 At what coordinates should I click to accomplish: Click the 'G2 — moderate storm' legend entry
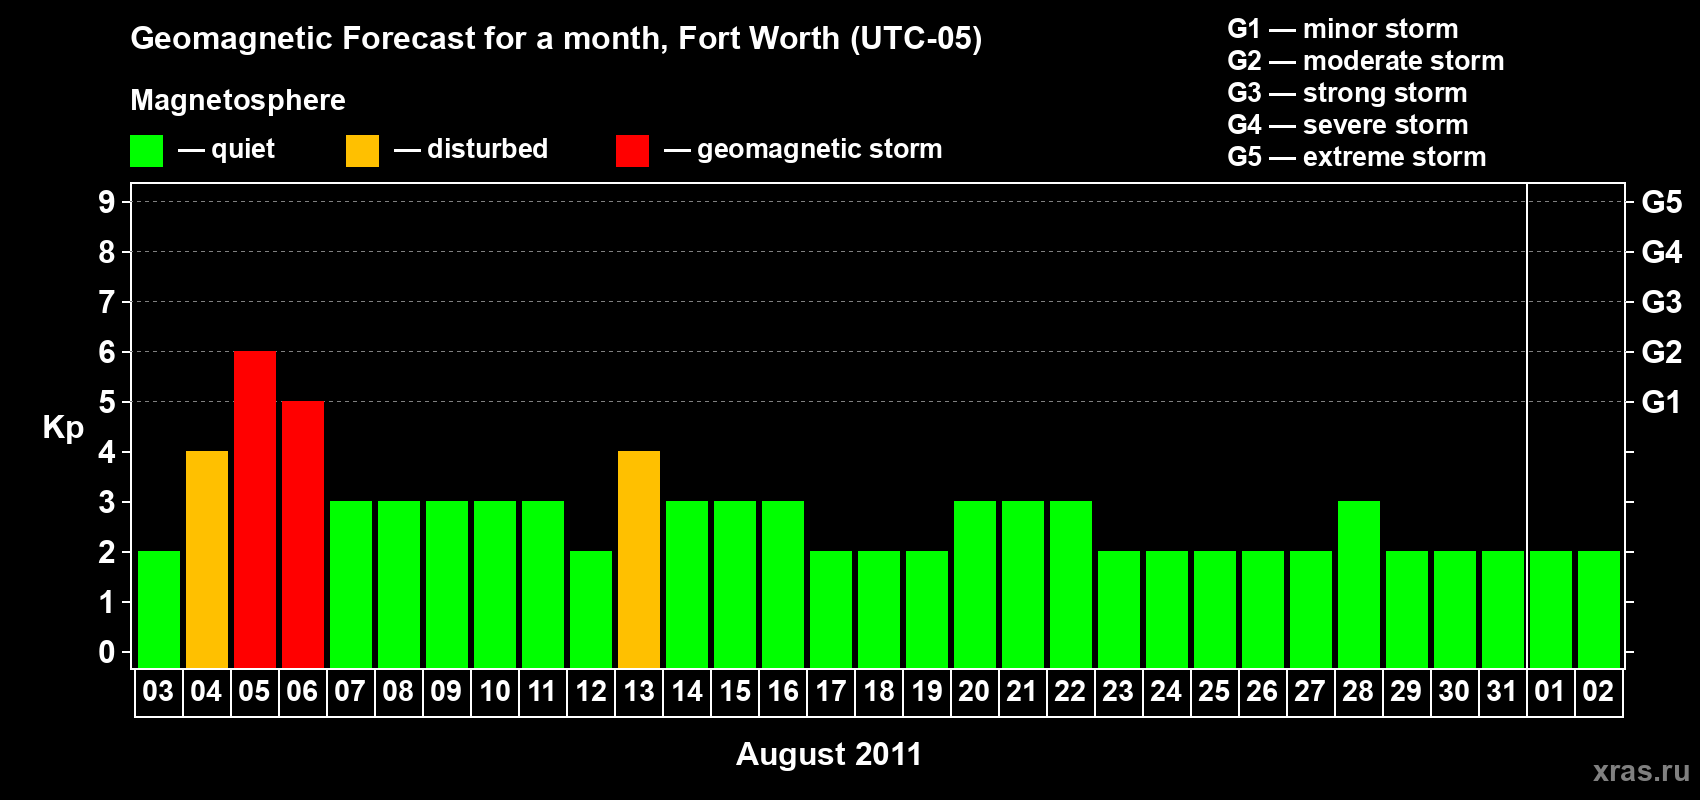coord(1365,61)
